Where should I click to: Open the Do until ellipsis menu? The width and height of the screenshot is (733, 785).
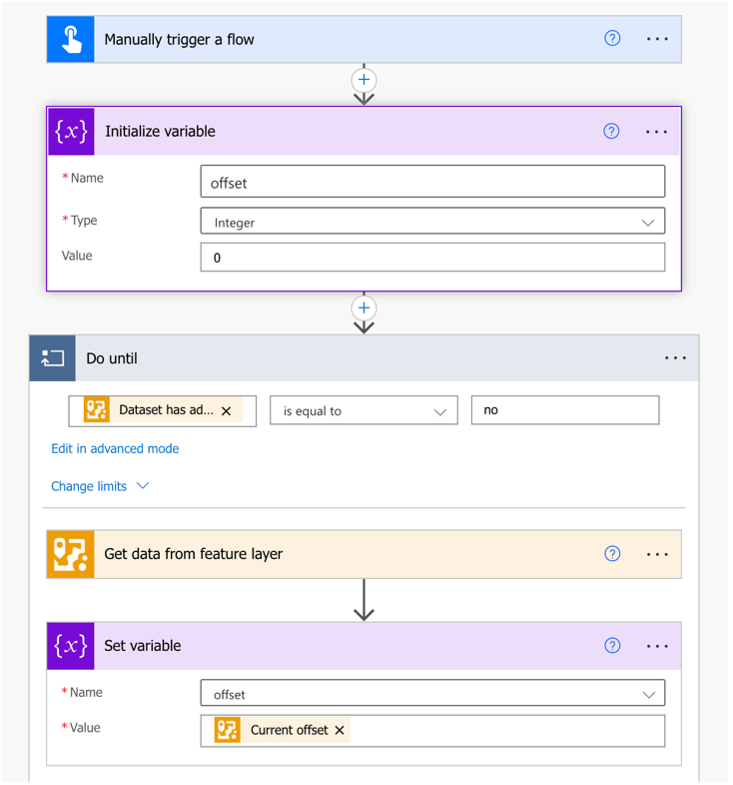pos(675,357)
